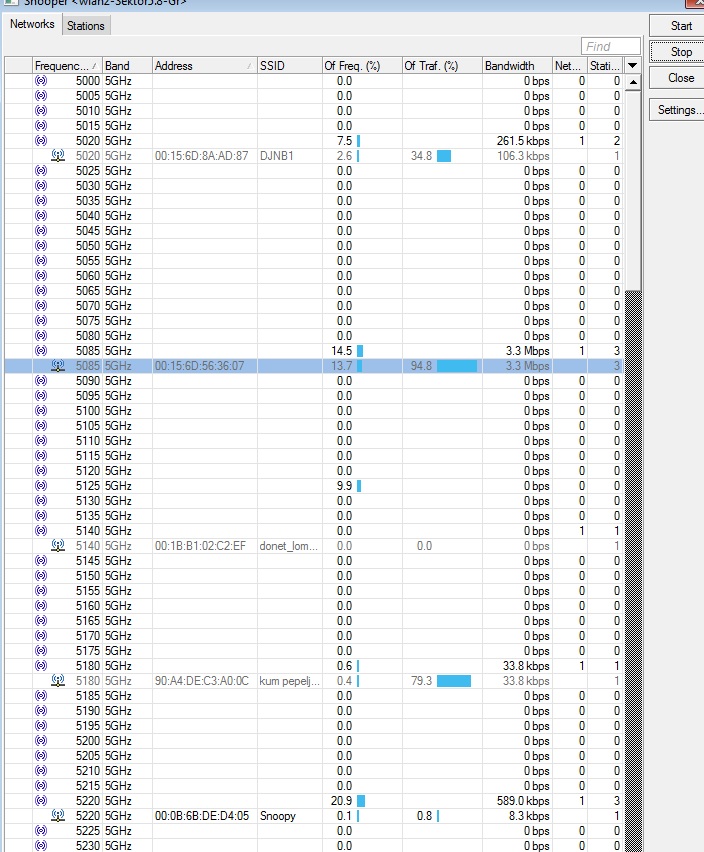Click the frequency icon in the 5035 row
704x852 pixels.
tap(41, 201)
